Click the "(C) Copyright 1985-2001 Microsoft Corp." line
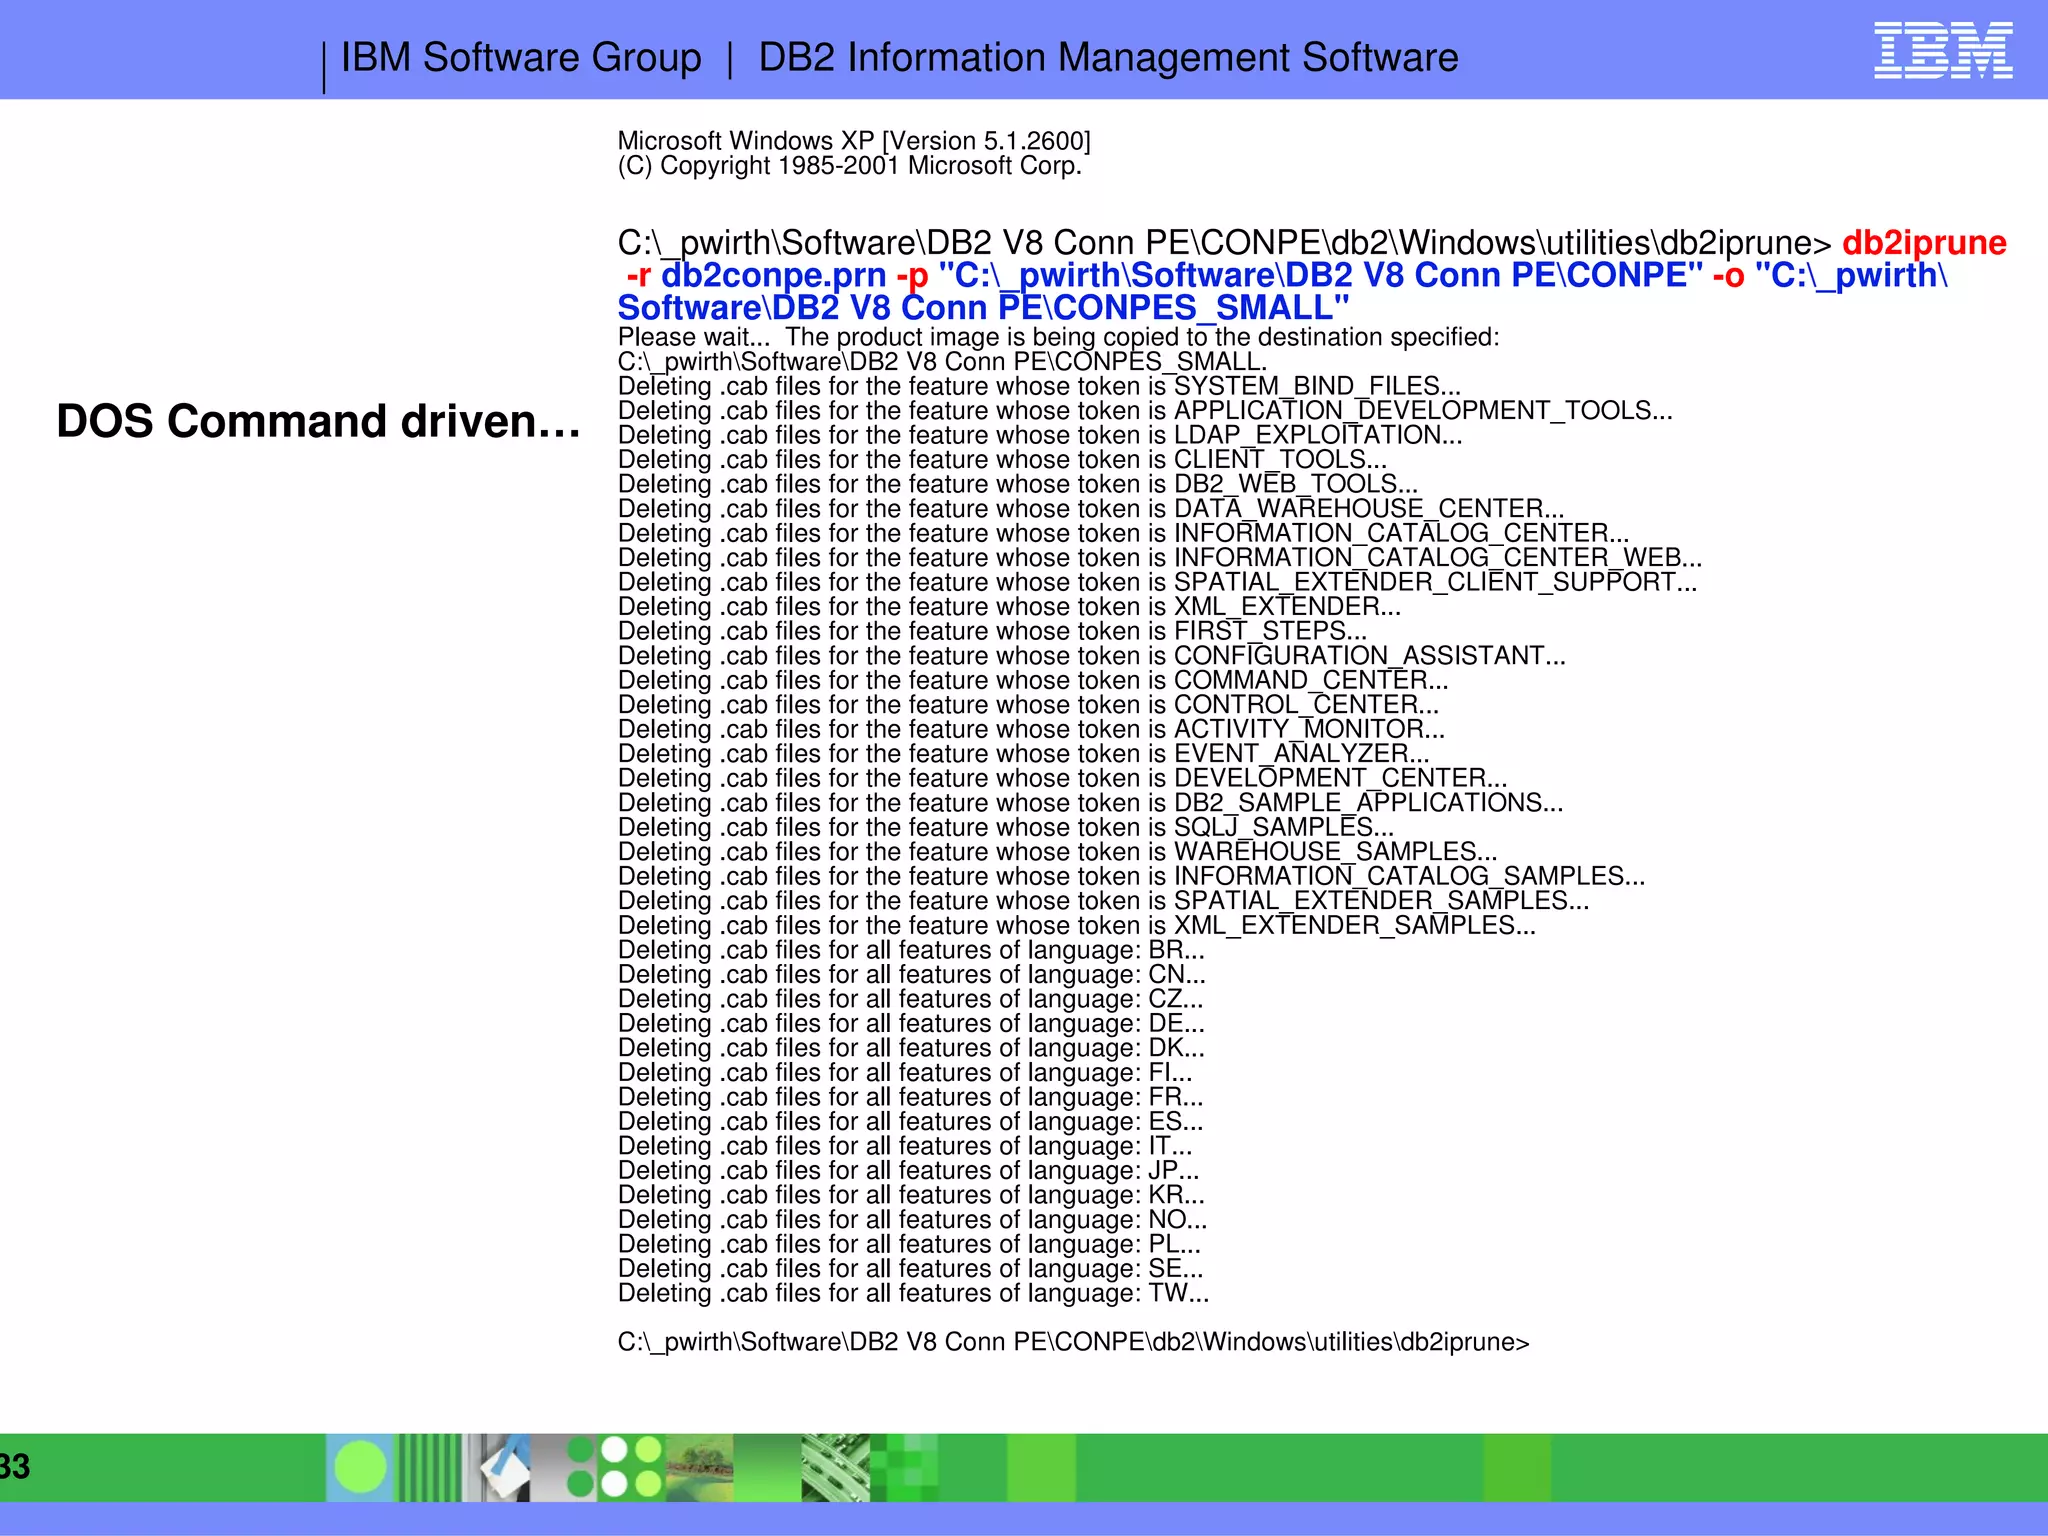Screen dimensions: 2048x1536 pyautogui.click(x=850, y=166)
